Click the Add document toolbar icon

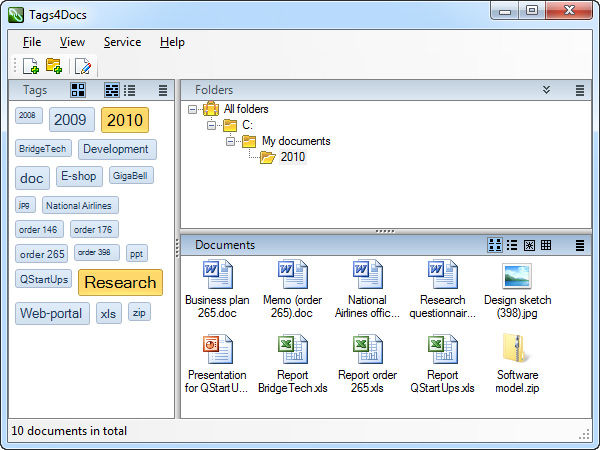click(31, 66)
